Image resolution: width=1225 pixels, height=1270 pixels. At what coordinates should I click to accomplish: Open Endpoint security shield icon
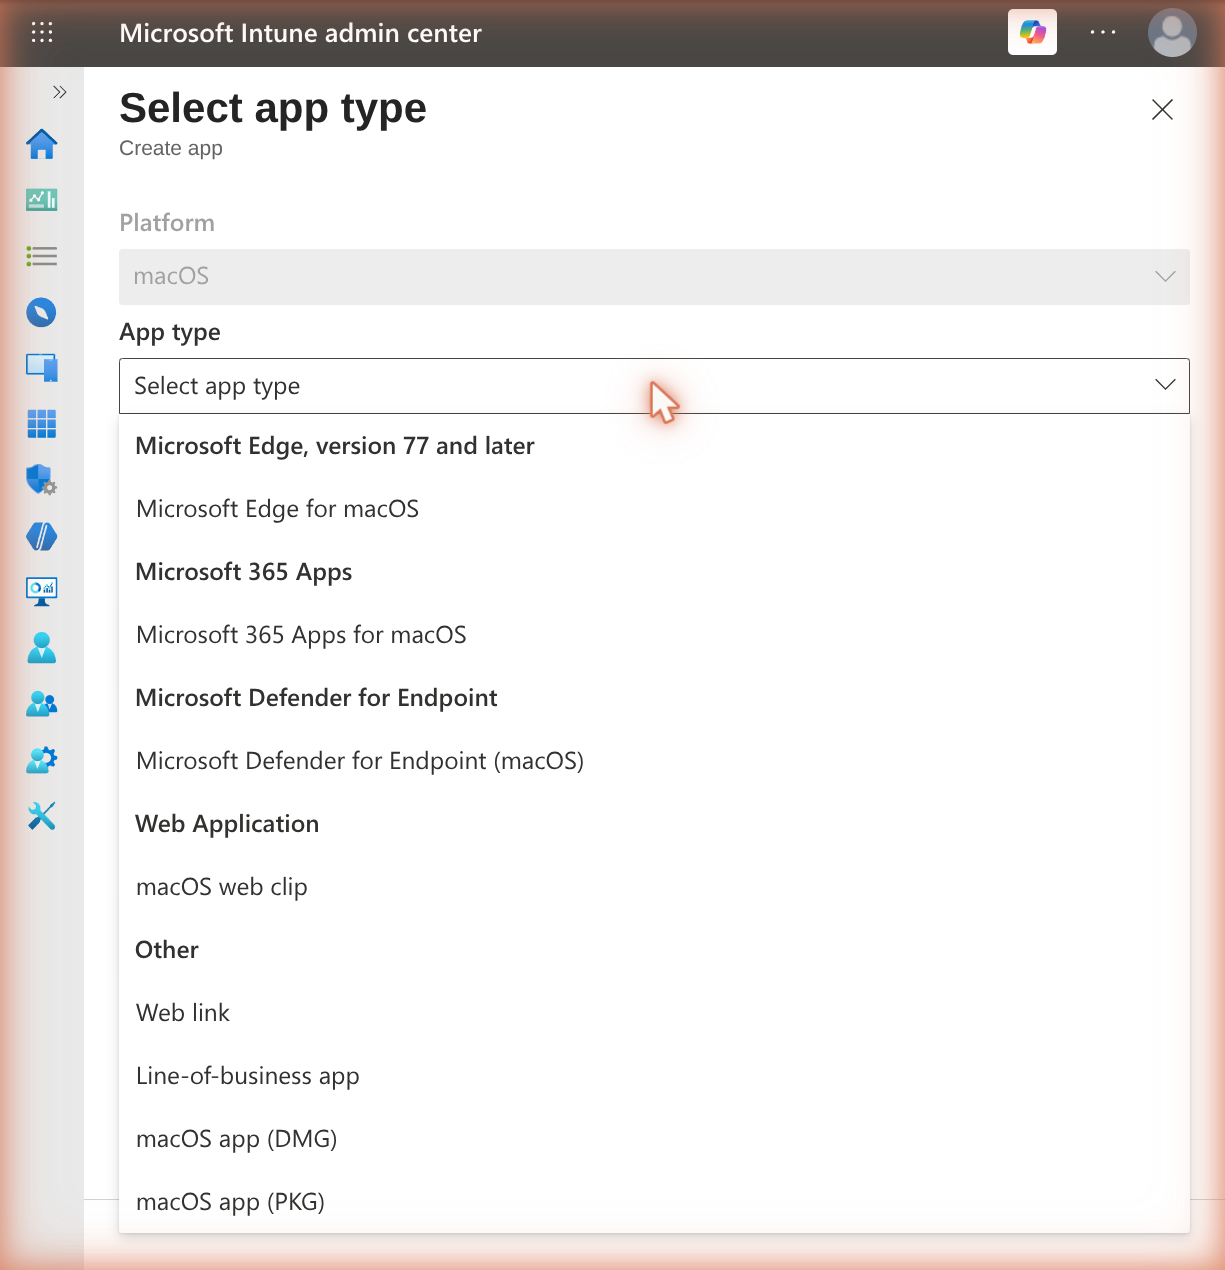tap(42, 480)
